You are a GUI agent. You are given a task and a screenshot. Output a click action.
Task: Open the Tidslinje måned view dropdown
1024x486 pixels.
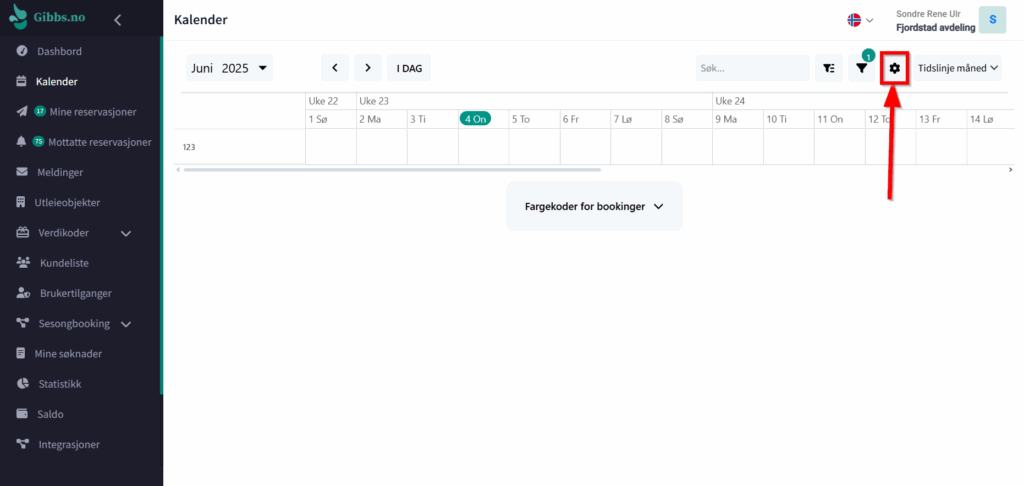958,68
